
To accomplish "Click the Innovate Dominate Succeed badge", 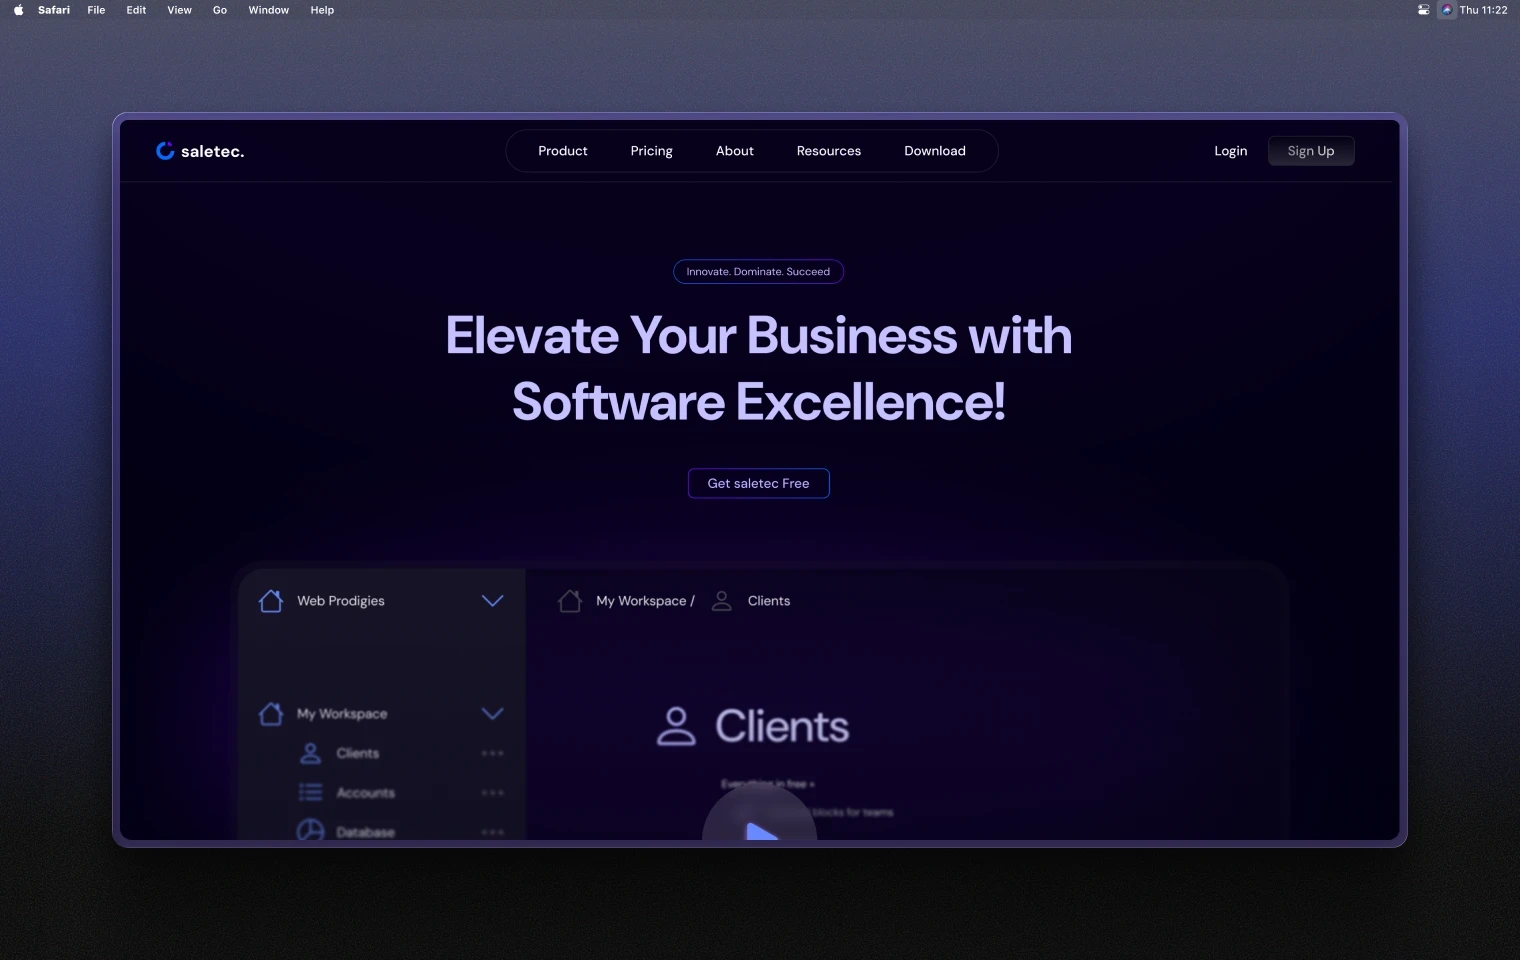I will pyautogui.click(x=757, y=271).
